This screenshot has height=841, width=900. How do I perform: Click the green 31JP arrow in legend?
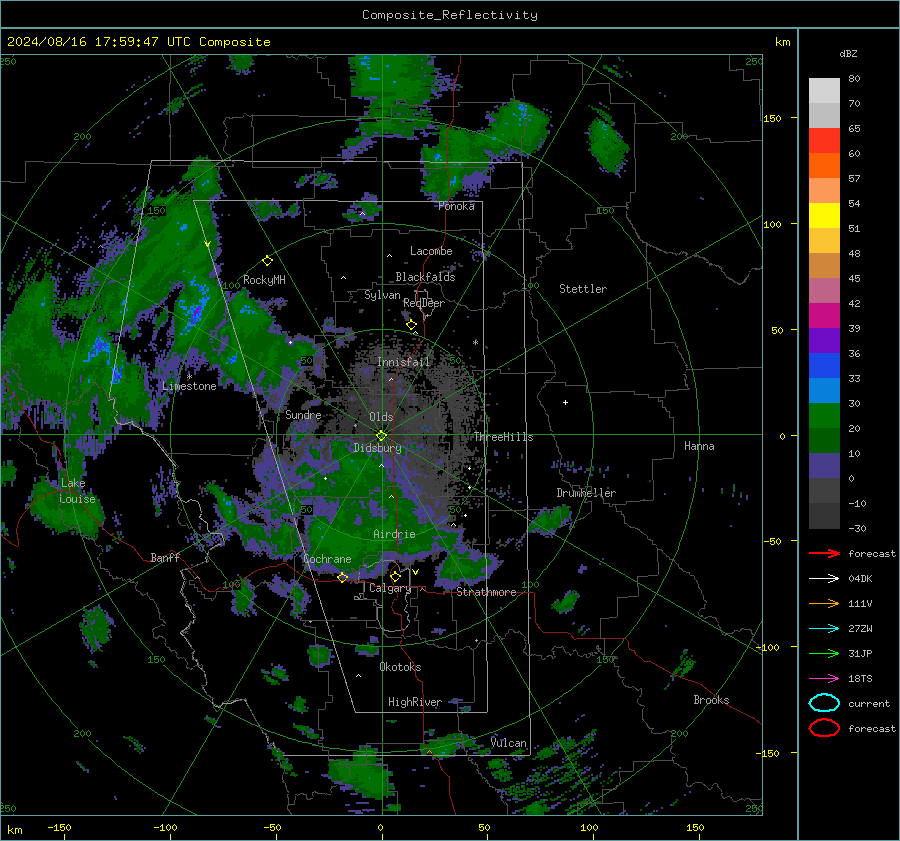pos(824,653)
